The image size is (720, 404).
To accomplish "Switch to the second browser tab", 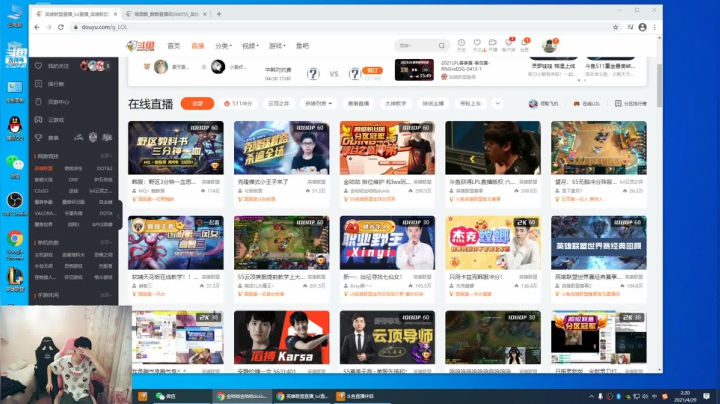I will click(x=166, y=14).
